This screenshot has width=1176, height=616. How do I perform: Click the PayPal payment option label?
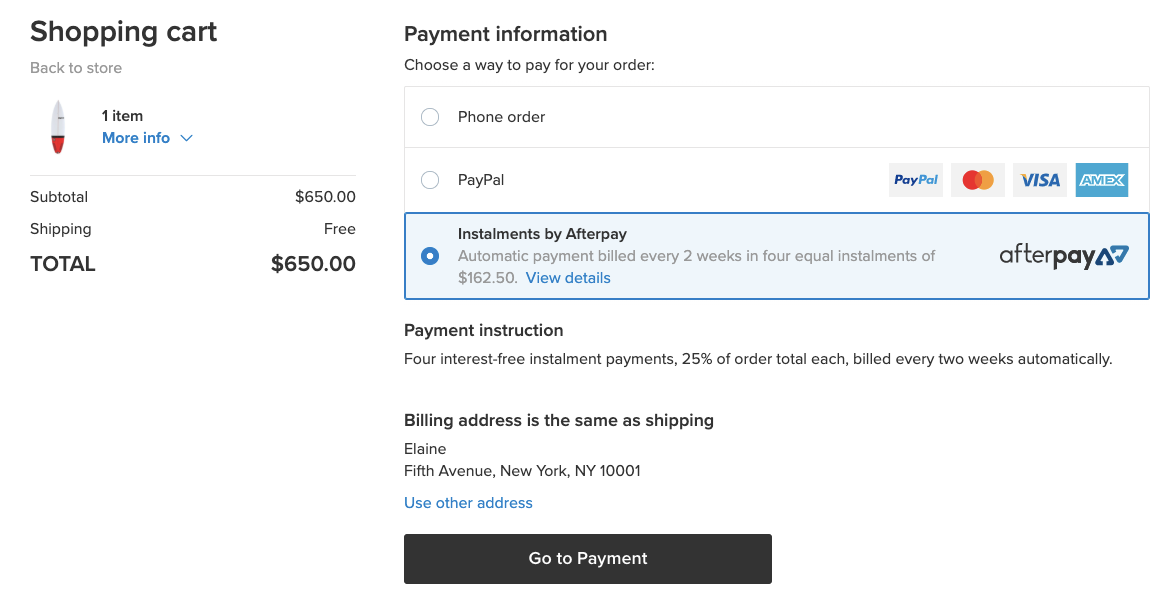tap(481, 180)
